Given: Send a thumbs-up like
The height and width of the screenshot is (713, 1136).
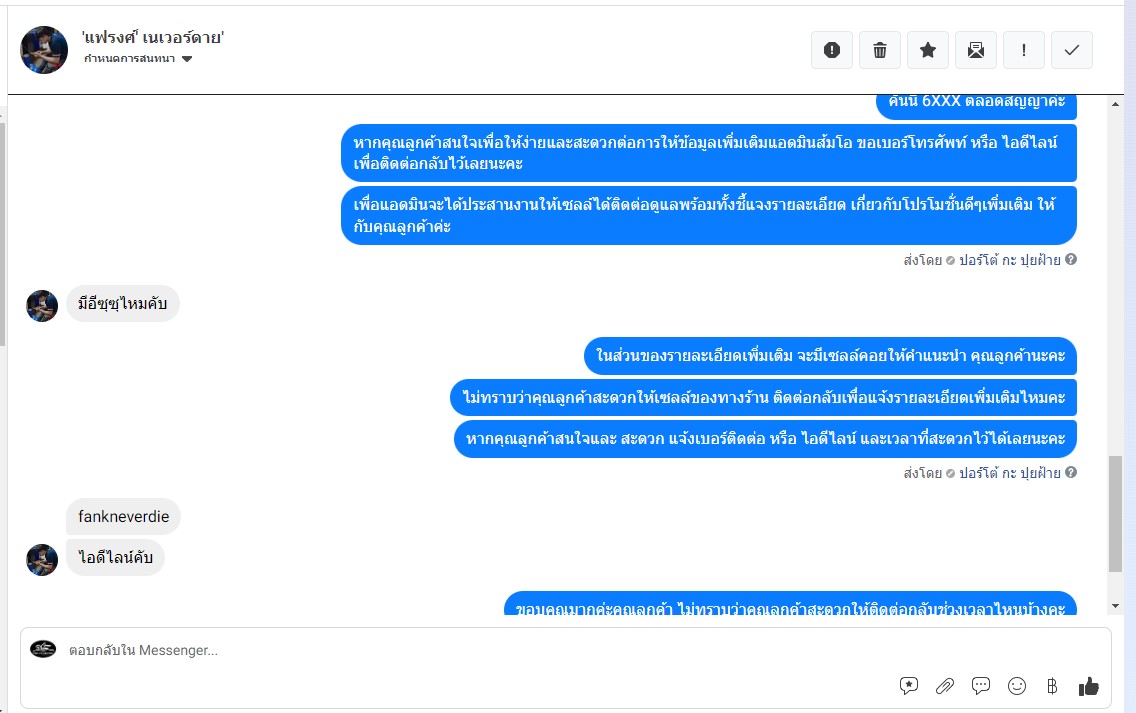Looking at the screenshot, I should pos(1088,685).
